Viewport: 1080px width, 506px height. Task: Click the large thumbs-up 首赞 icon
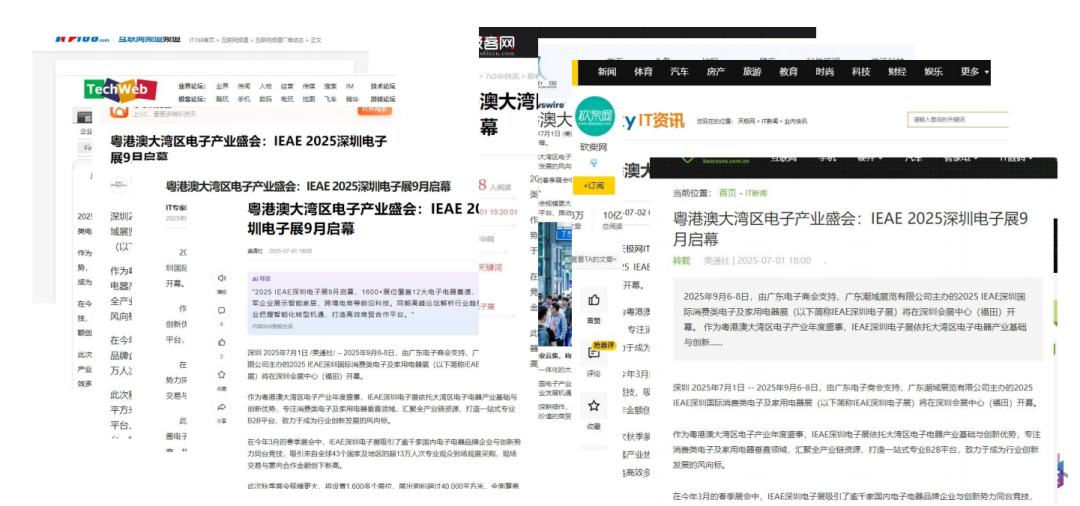(x=594, y=300)
